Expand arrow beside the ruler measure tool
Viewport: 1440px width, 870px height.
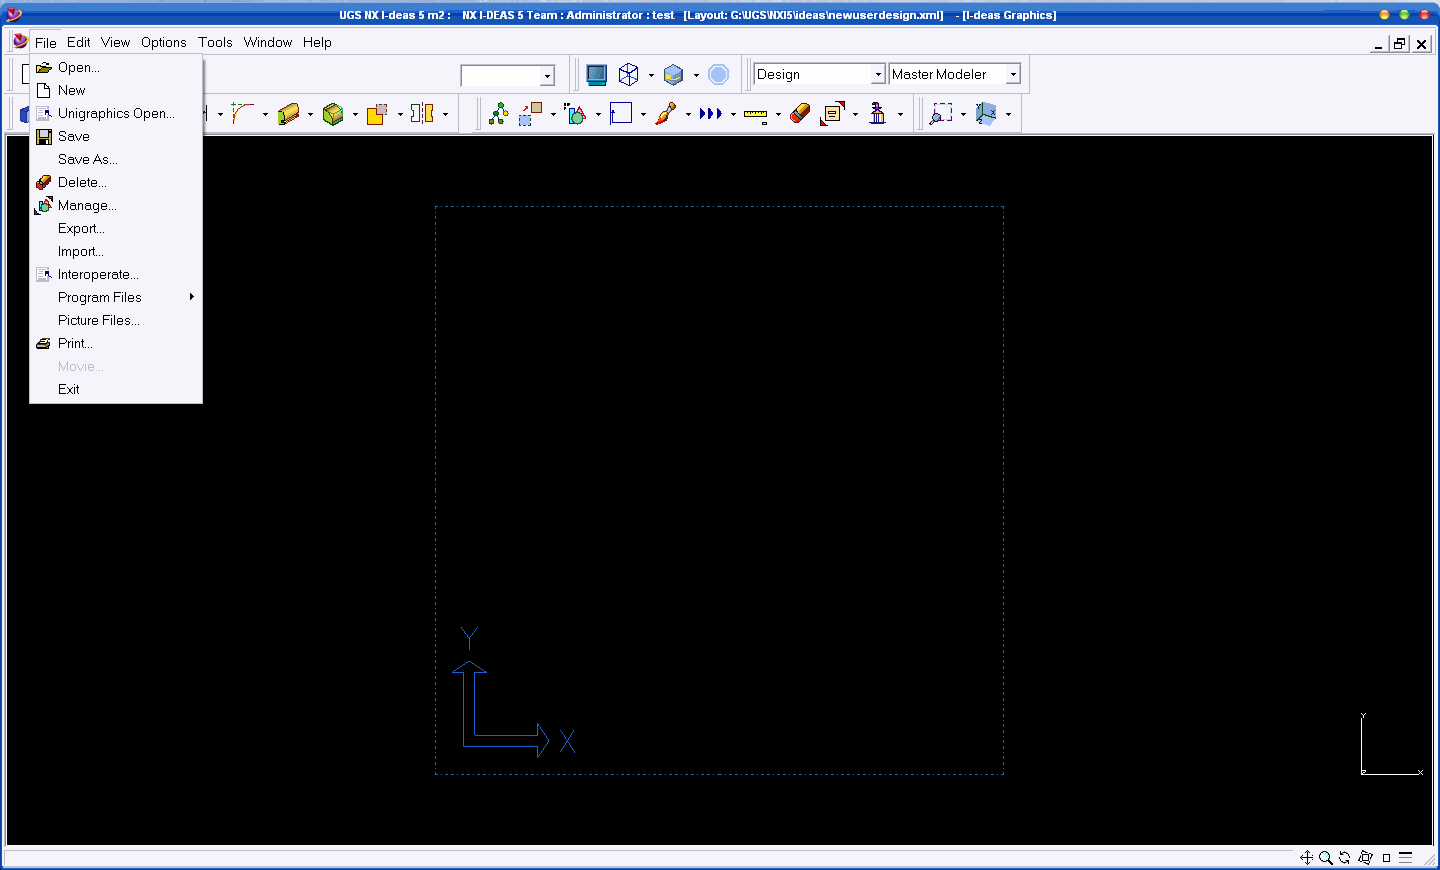(778, 114)
